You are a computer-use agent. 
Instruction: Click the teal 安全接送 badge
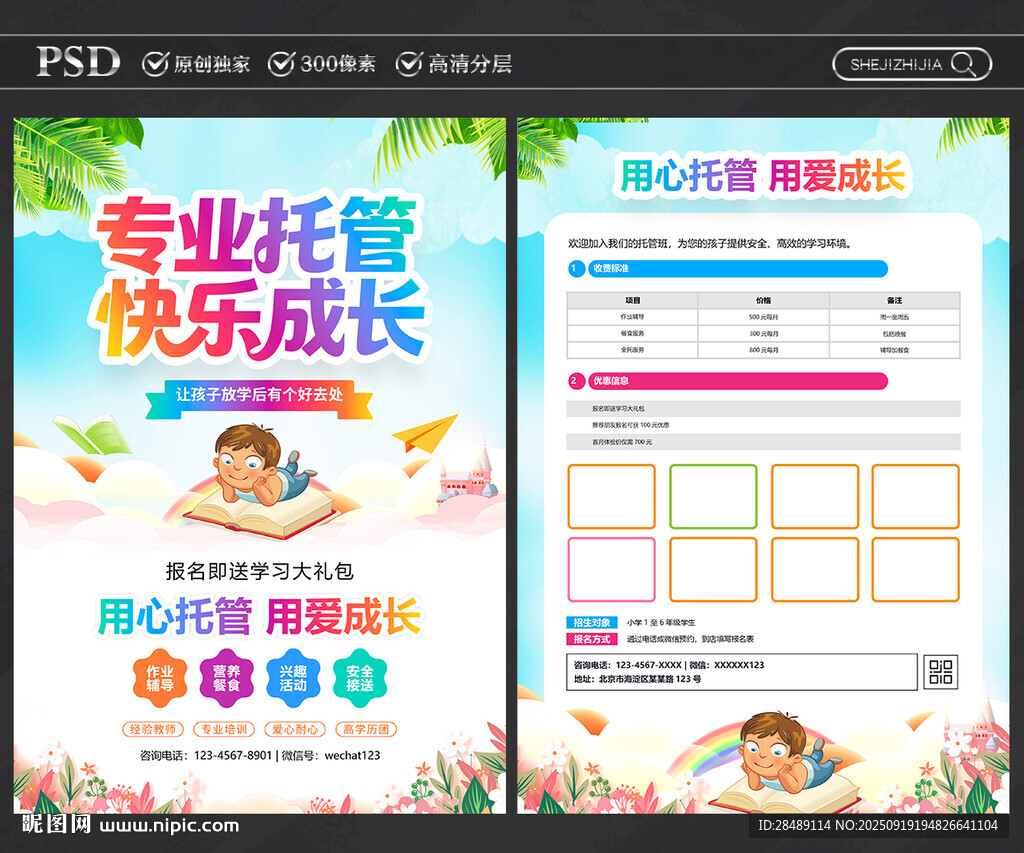point(360,678)
